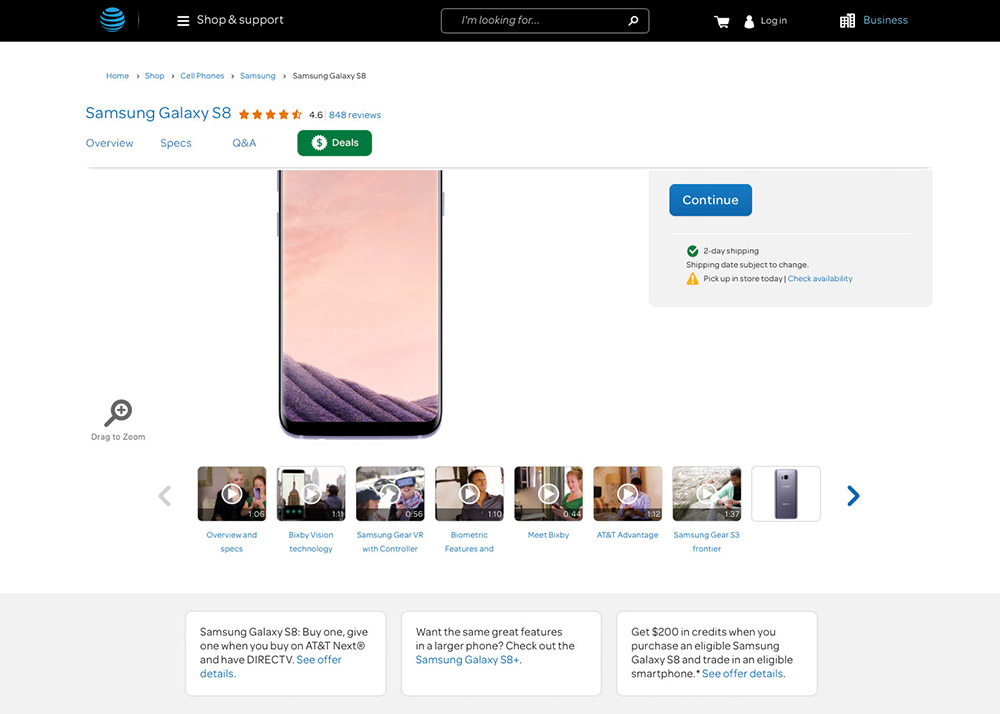Click the main Galaxy S8 product image
The image size is (1000, 714).
[360, 304]
